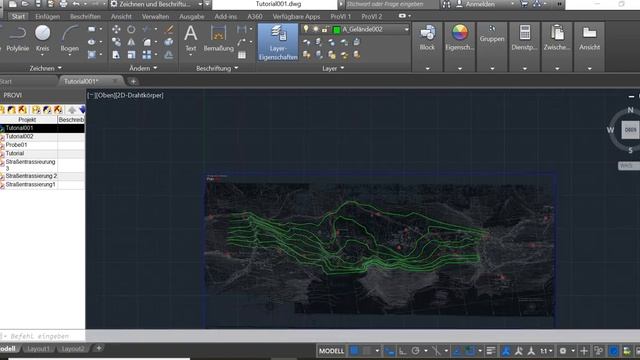The height and width of the screenshot is (360, 640).
Task: Click the Erase pencil icon in Ändern
Action: coord(169,29)
